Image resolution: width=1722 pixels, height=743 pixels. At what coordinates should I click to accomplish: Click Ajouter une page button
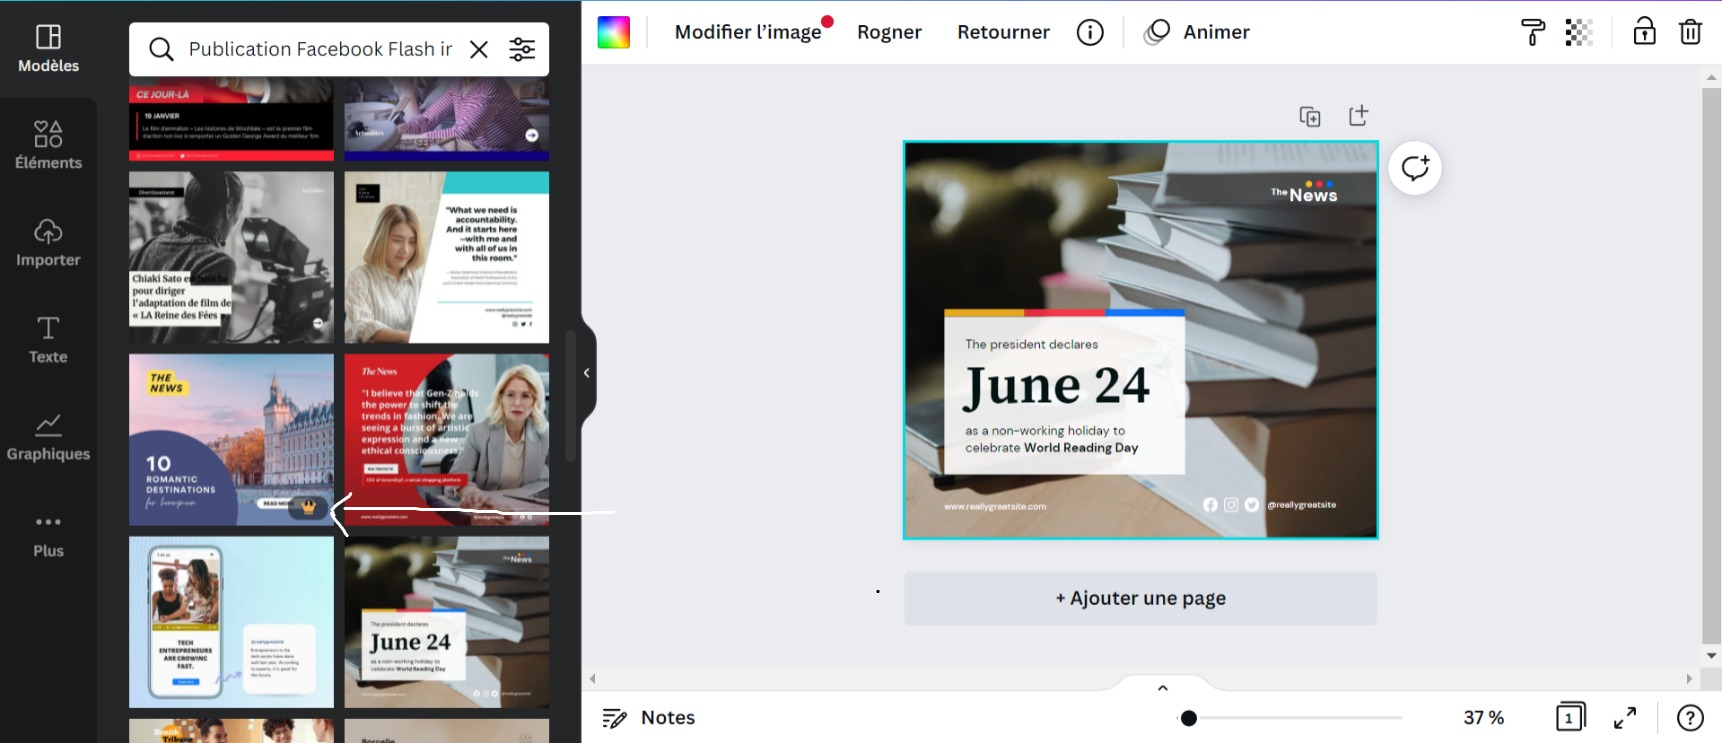1140,598
